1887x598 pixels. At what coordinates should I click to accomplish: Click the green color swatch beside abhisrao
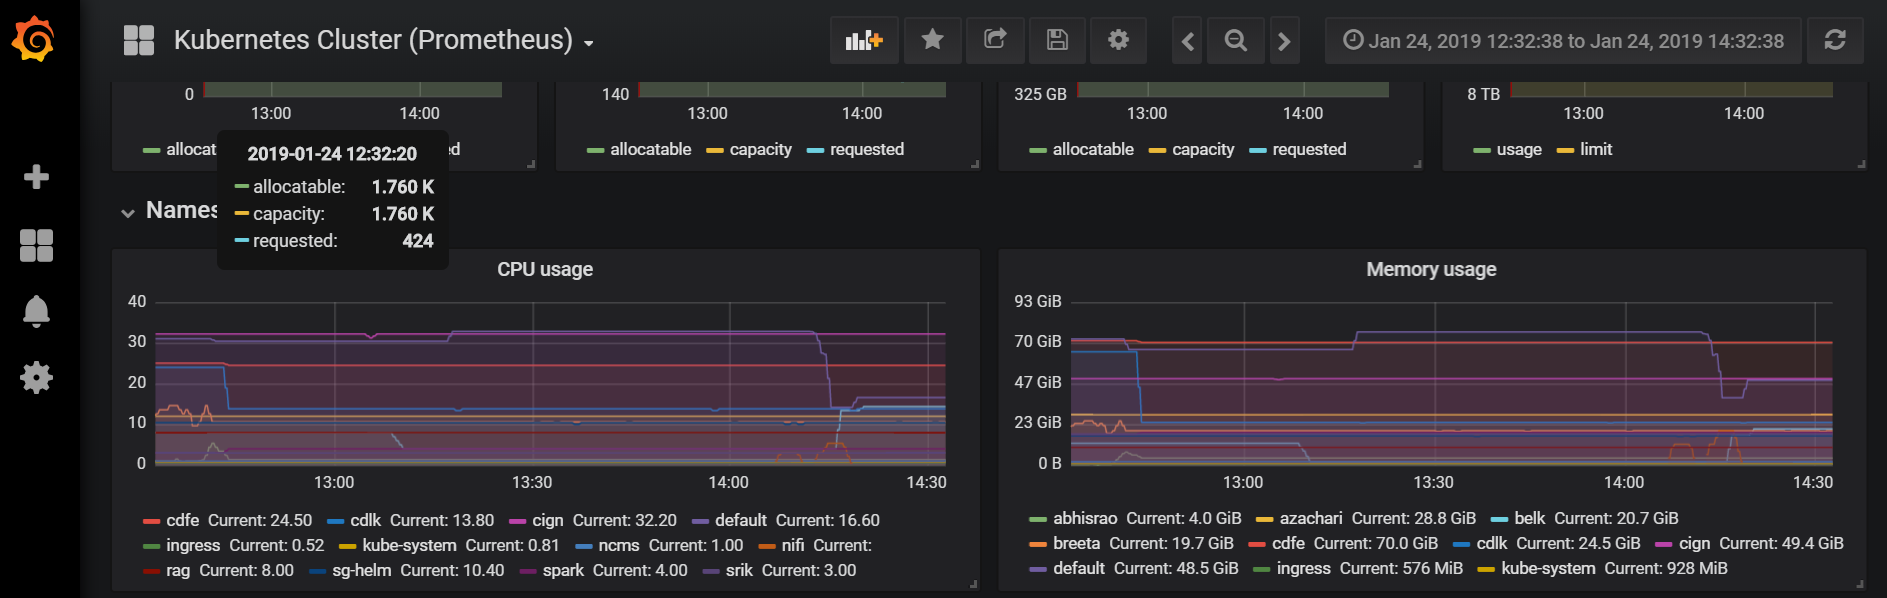[1038, 519]
